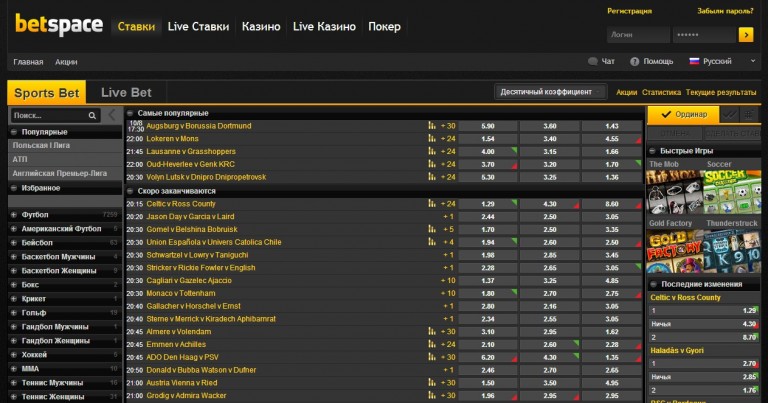Image resolution: width=768 pixels, height=403 pixels.
Task: Open the Покер menu item
Action: point(384,26)
